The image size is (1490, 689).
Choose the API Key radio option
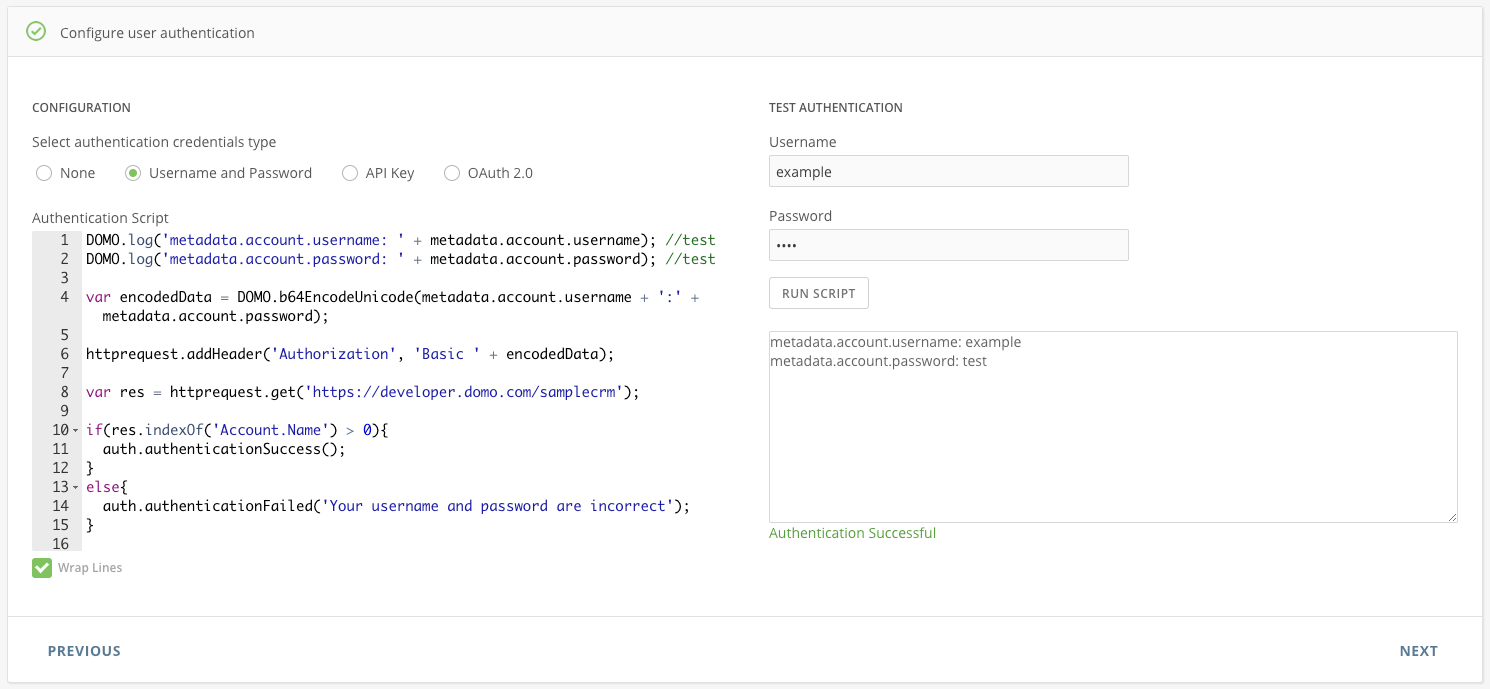click(350, 173)
